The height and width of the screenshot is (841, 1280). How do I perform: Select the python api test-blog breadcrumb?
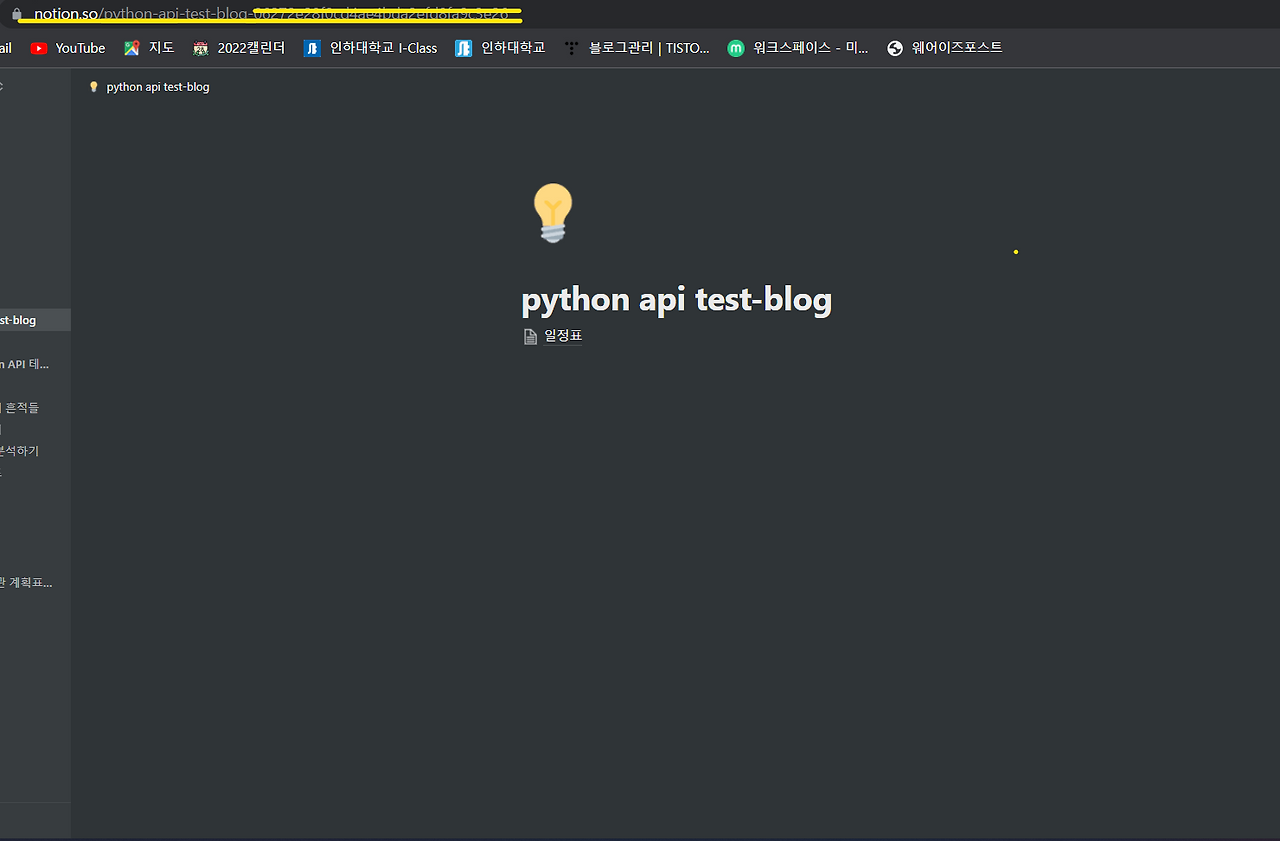click(x=159, y=86)
